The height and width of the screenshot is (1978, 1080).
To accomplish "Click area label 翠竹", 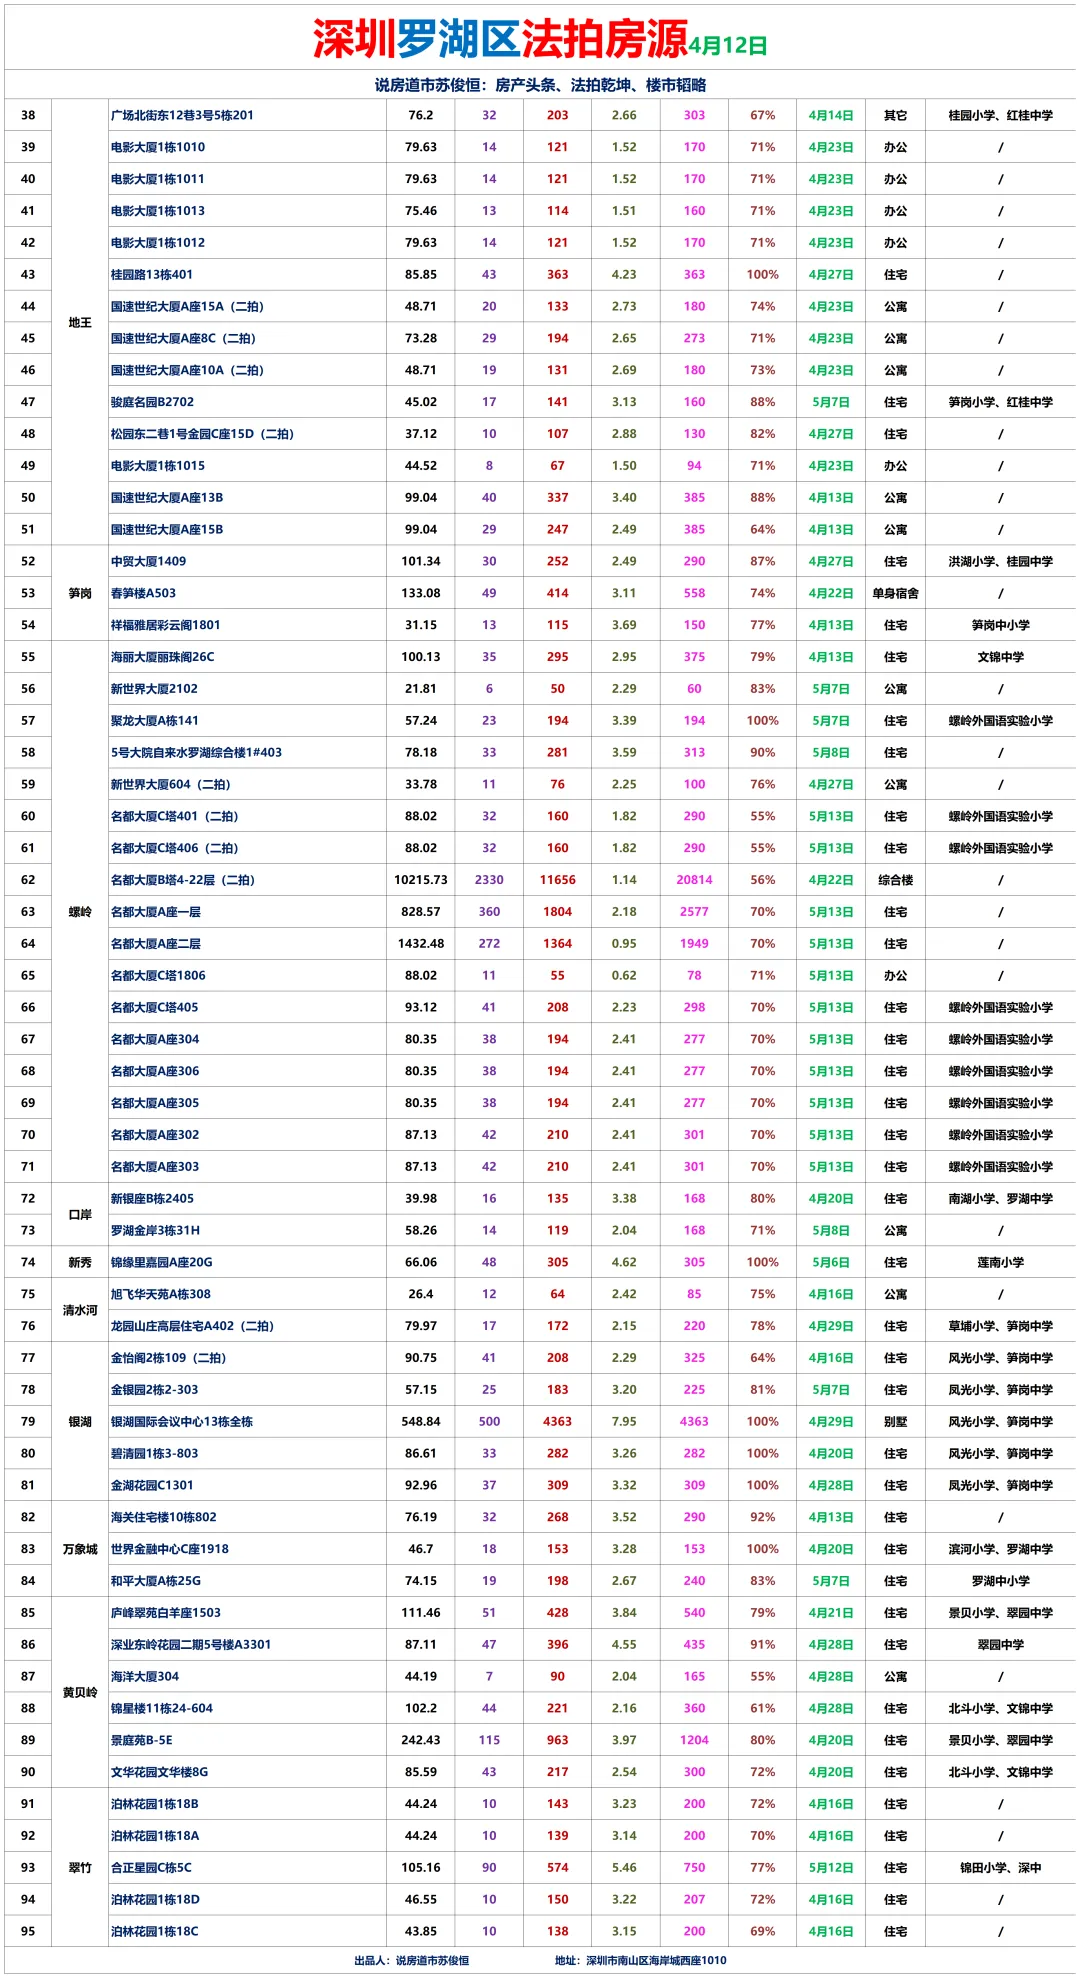I will pyautogui.click(x=80, y=1868).
